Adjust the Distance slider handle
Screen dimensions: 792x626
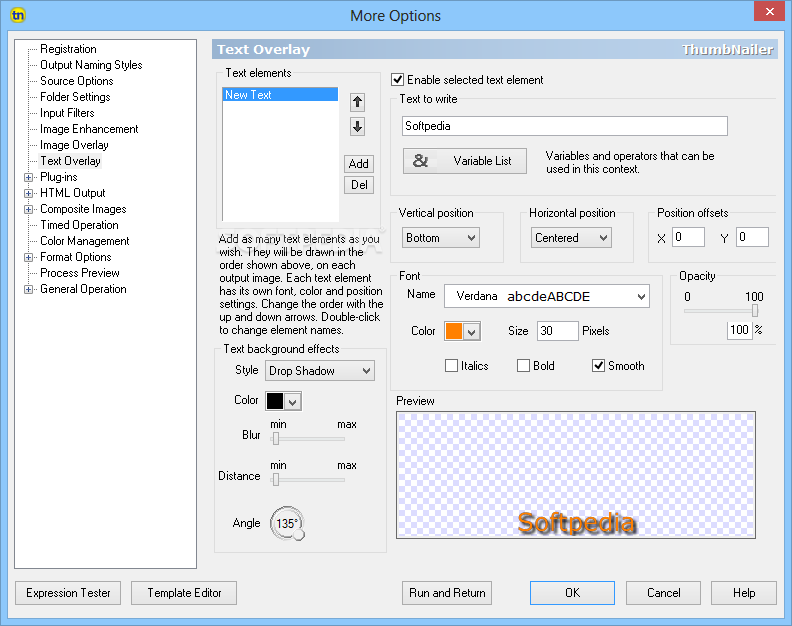(x=276, y=479)
